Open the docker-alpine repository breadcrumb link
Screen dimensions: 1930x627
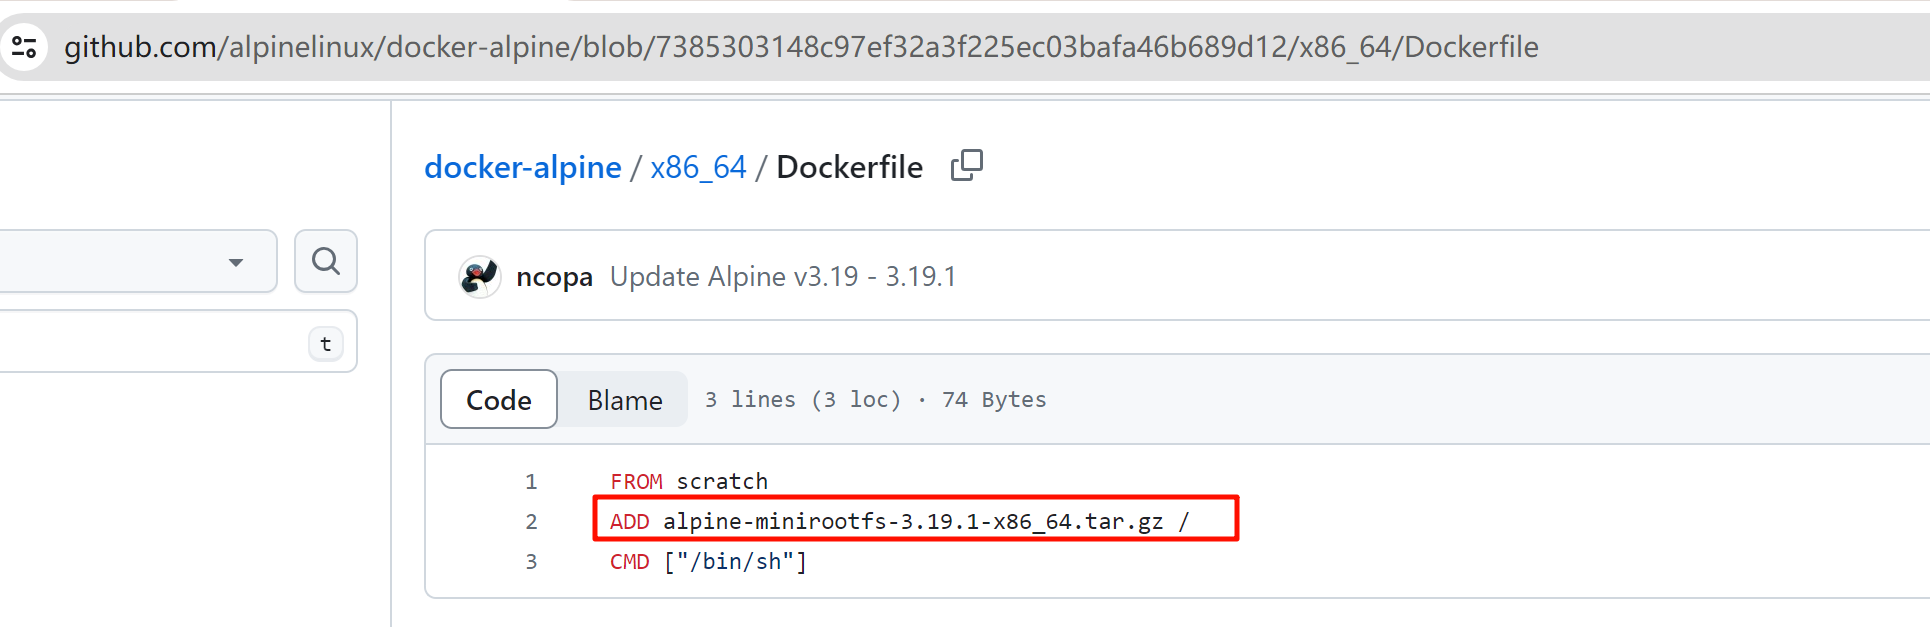[522, 167]
